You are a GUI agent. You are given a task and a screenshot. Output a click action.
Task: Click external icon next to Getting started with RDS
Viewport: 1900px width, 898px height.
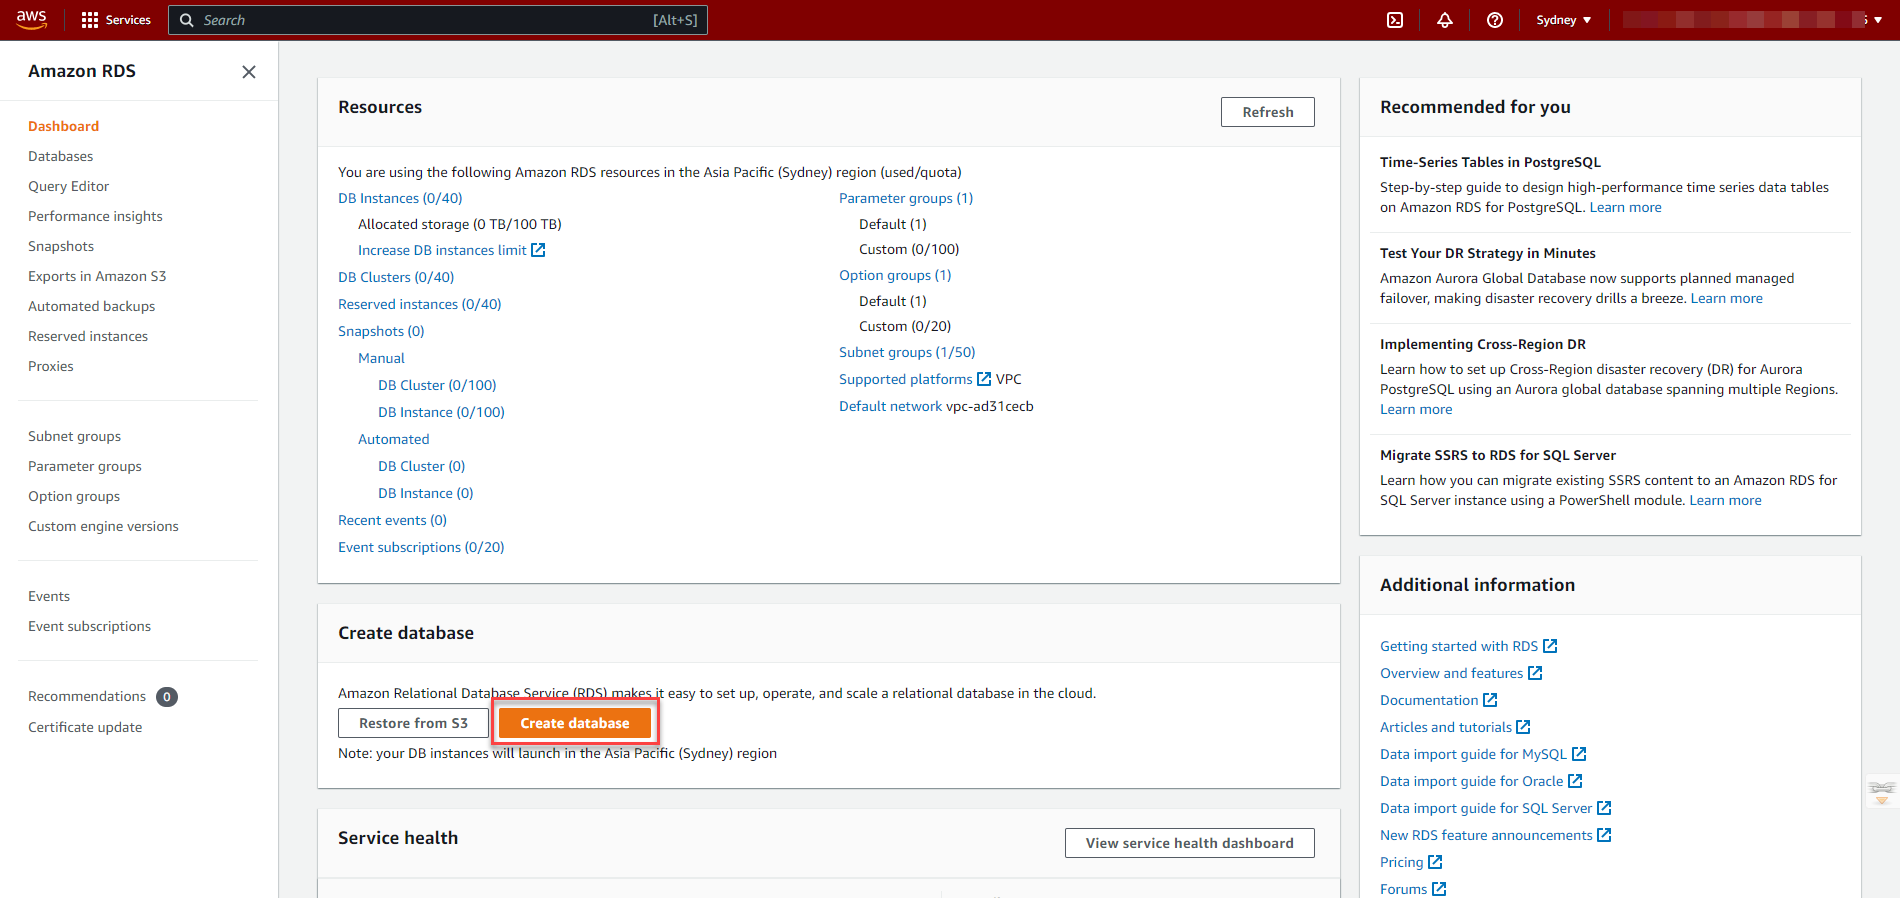click(x=1550, y=646)
